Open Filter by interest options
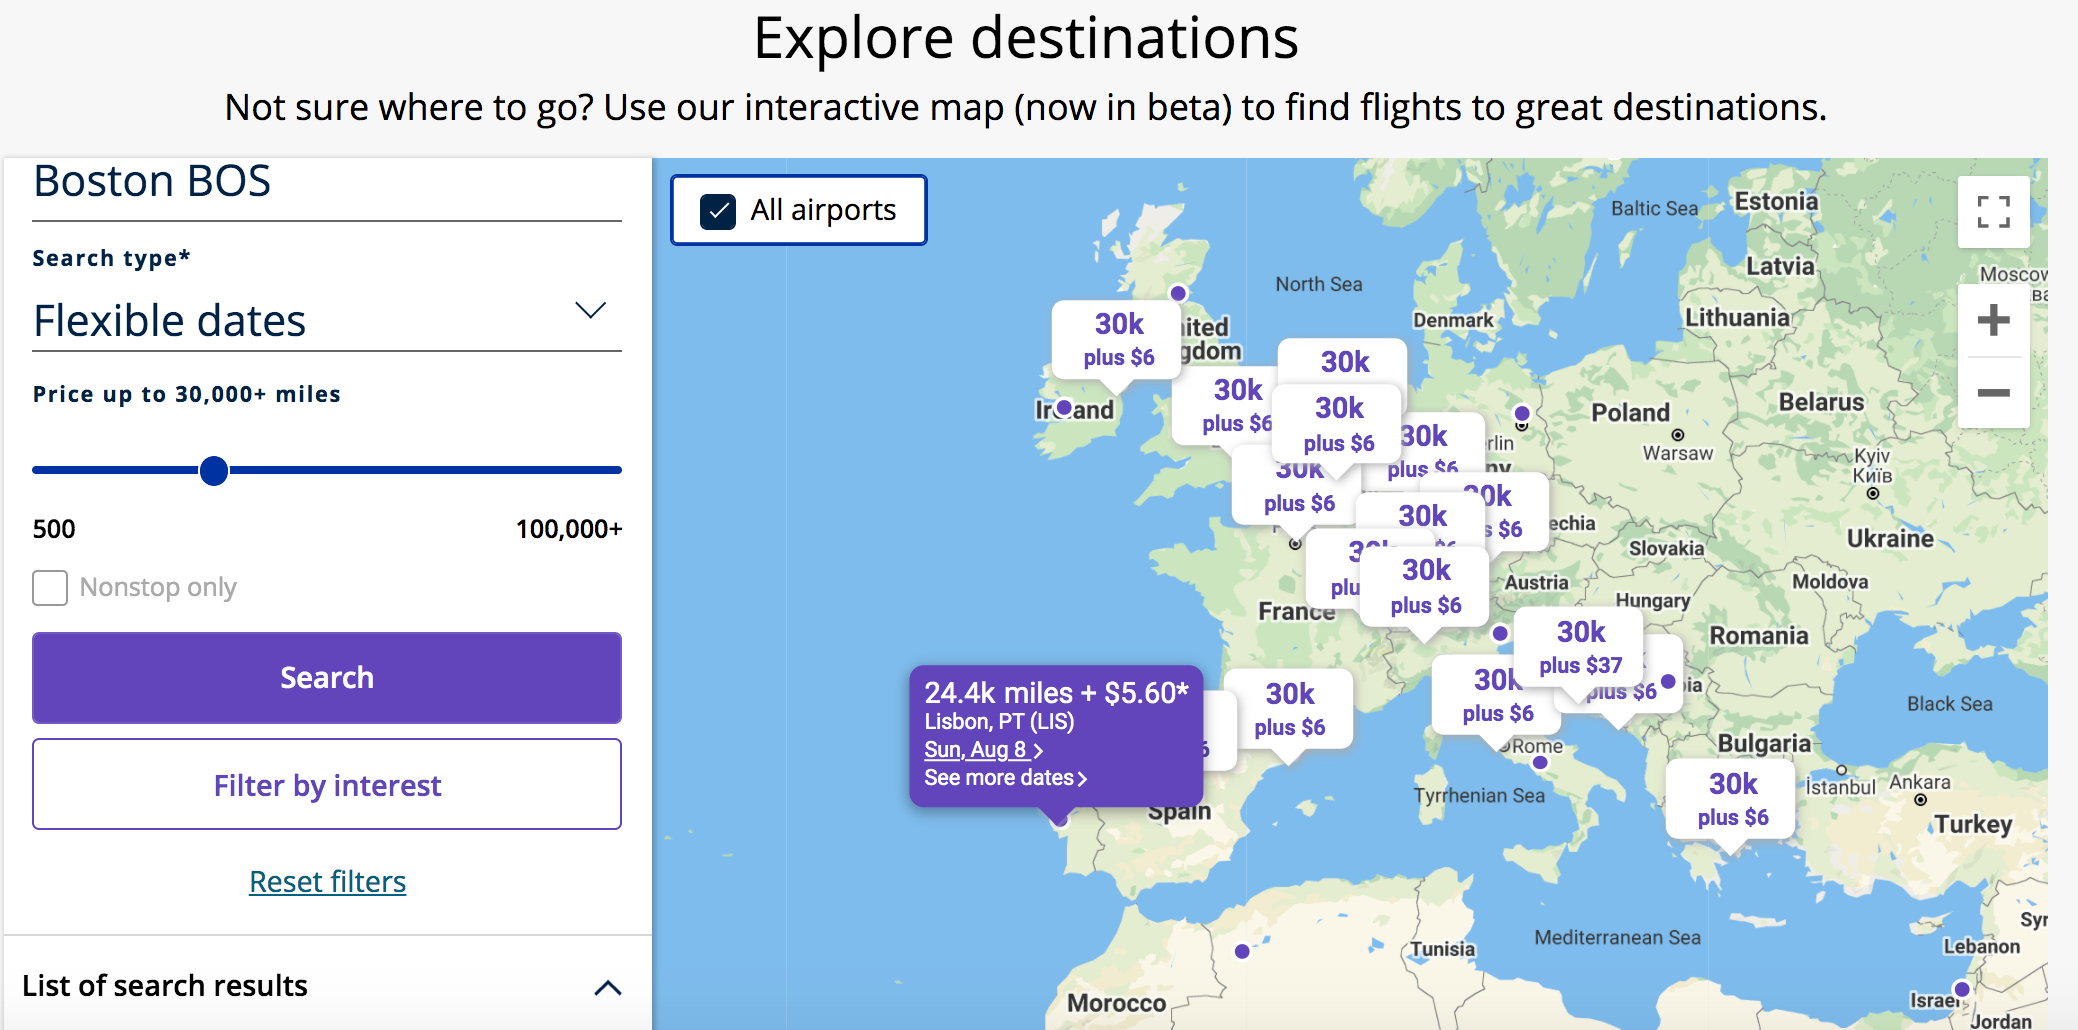The height and width of the screenshot is (1030, 2078). point(326,785)
